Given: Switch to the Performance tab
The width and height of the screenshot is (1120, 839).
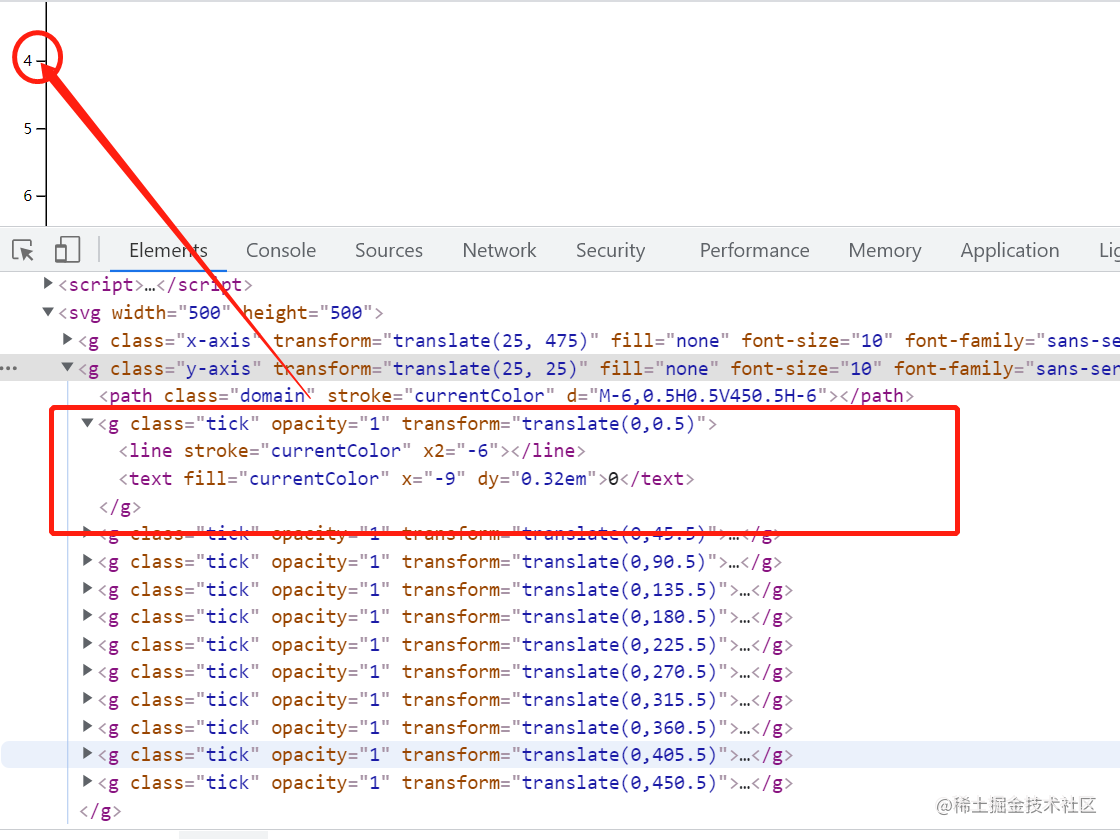Looking at the screenshot, I should (x=754, y=250).
